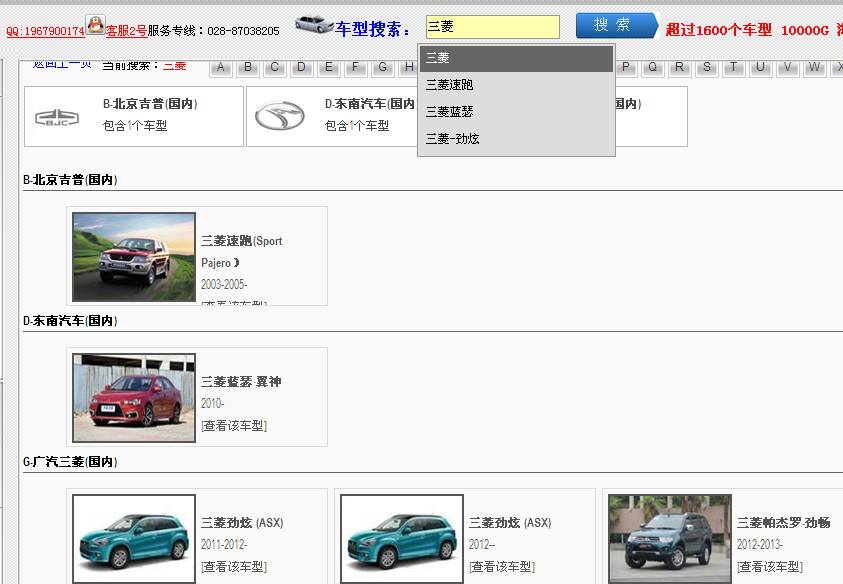Filter by letter F button
843x584 pixels.
[x=355, y=68]
